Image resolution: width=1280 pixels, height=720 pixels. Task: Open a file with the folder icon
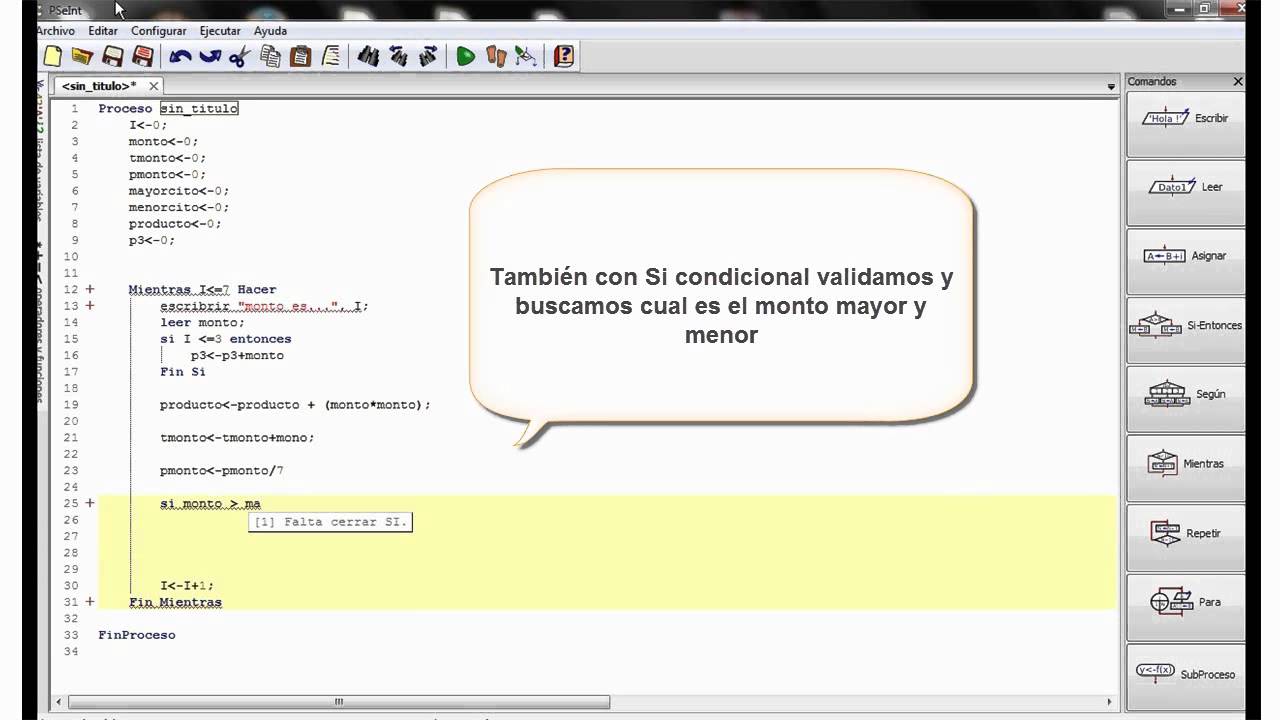point(82,56)
